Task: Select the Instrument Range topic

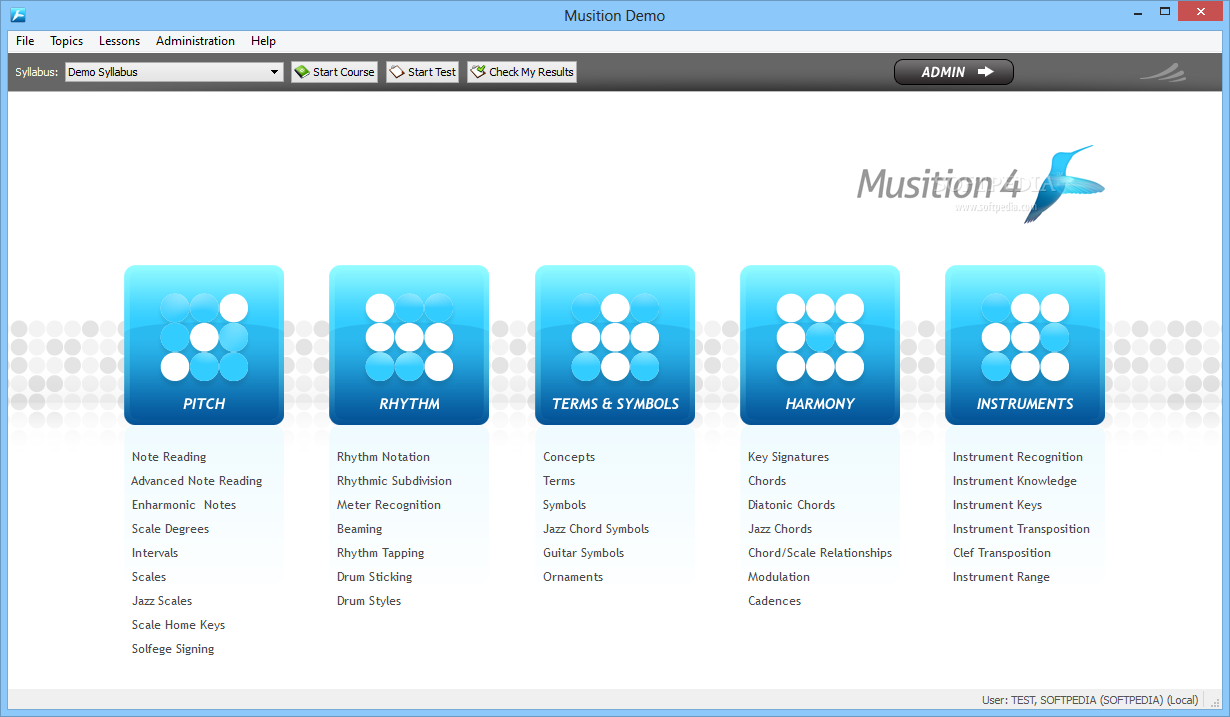Action: click(1001, 577)
